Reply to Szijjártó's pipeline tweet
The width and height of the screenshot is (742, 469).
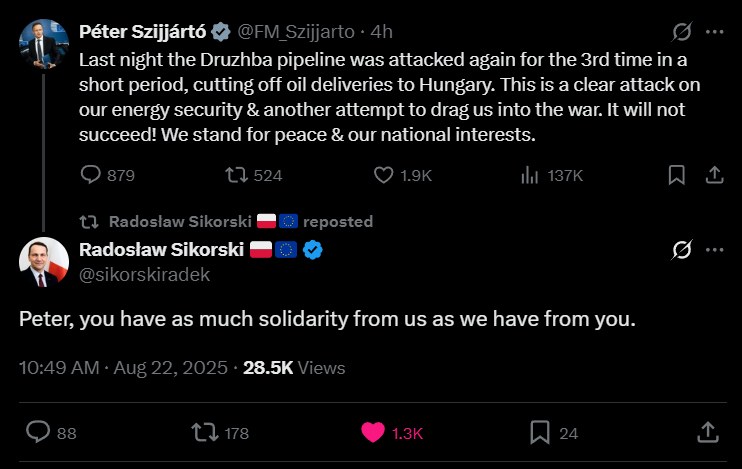click(x=90, y=175)
